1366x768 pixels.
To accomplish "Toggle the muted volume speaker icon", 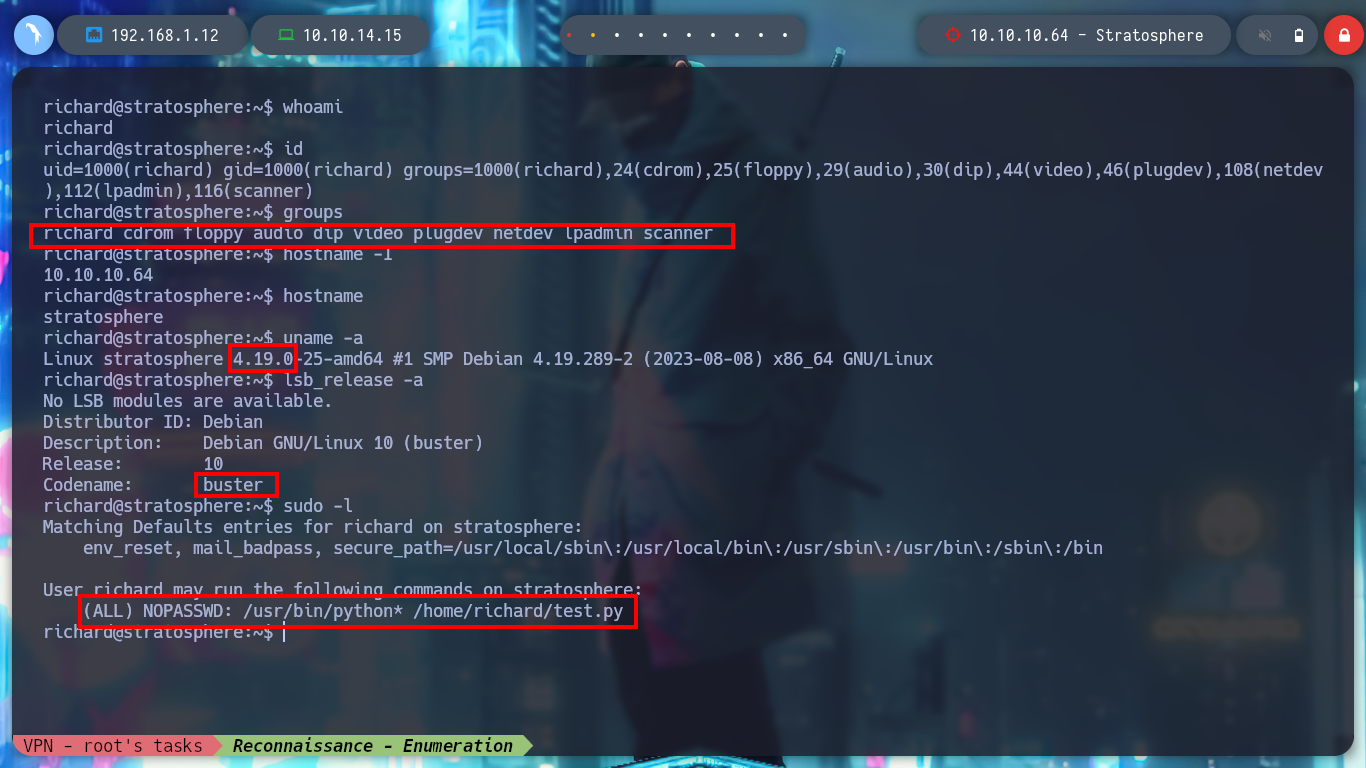I will (x=1265, y=36).
